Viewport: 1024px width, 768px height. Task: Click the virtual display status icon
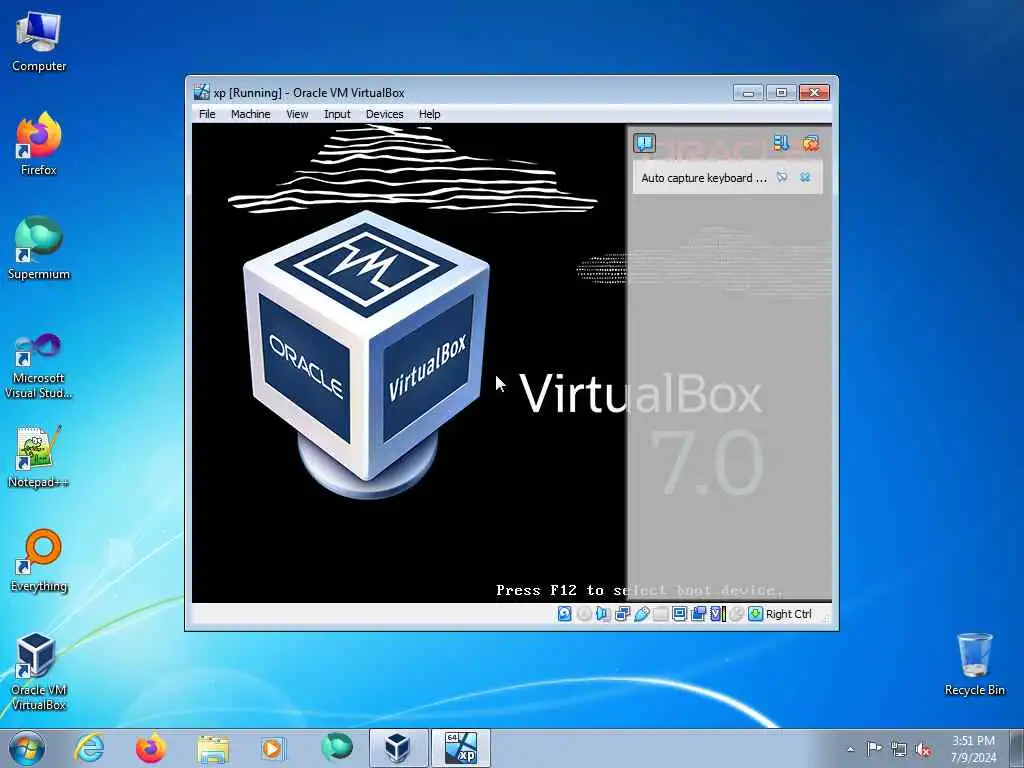click(679, 614)
